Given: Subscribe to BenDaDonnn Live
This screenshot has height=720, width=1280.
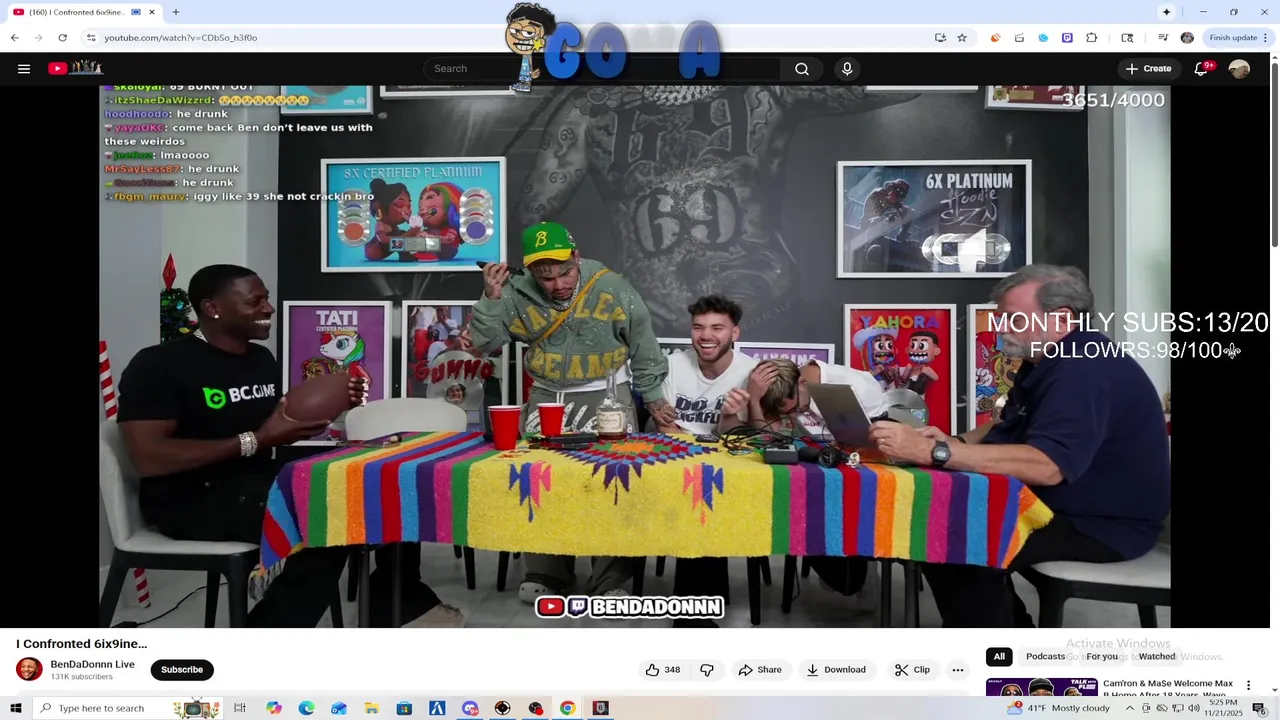Looking at the screenshot, I should coord(182,670).
